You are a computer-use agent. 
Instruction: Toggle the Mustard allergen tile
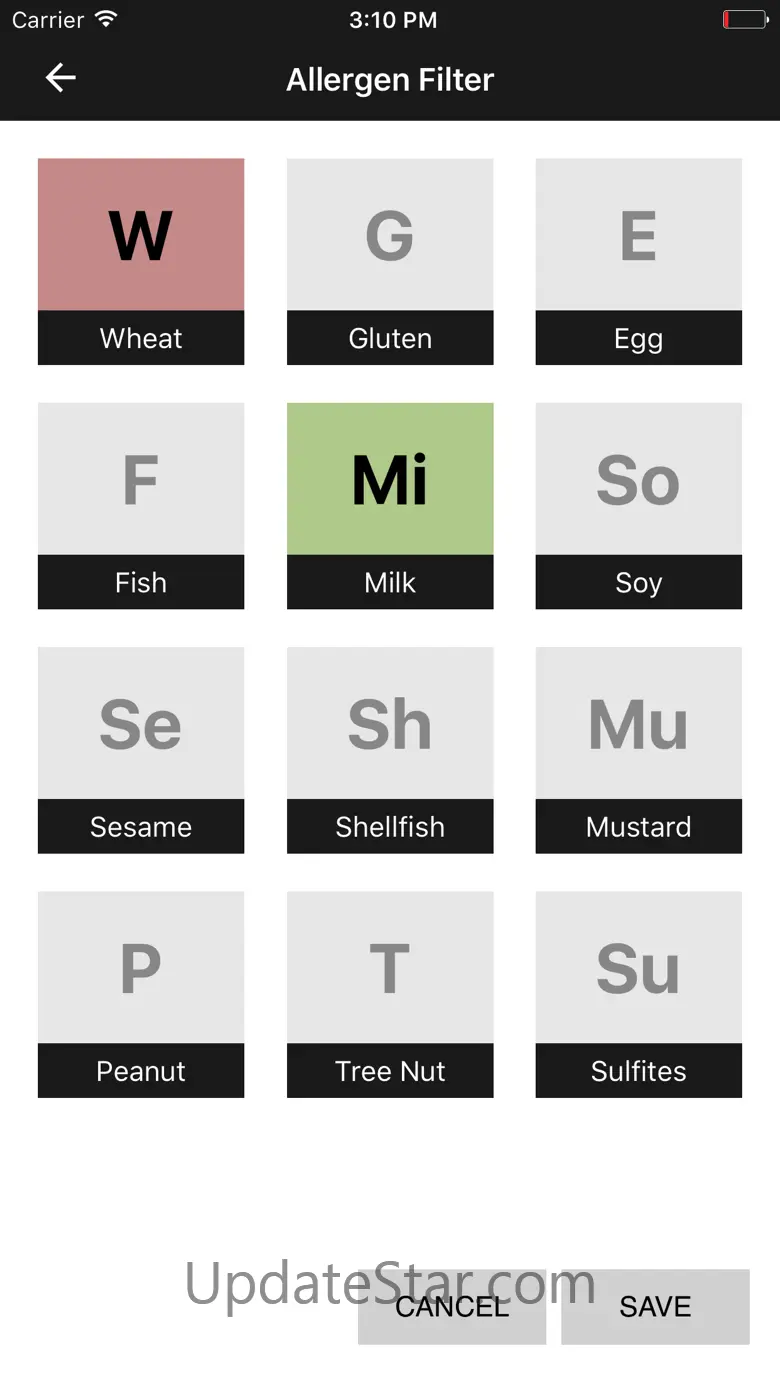pyautogui.click(x=638, y=723)
